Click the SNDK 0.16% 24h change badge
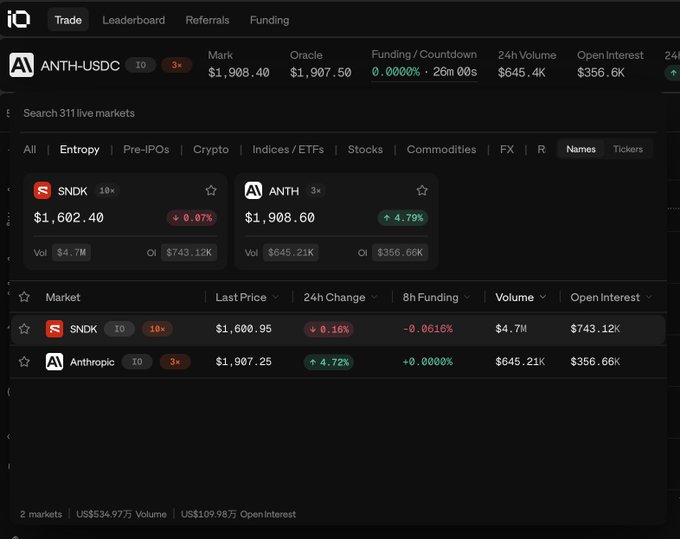The image size is (680, 539). 329,329
